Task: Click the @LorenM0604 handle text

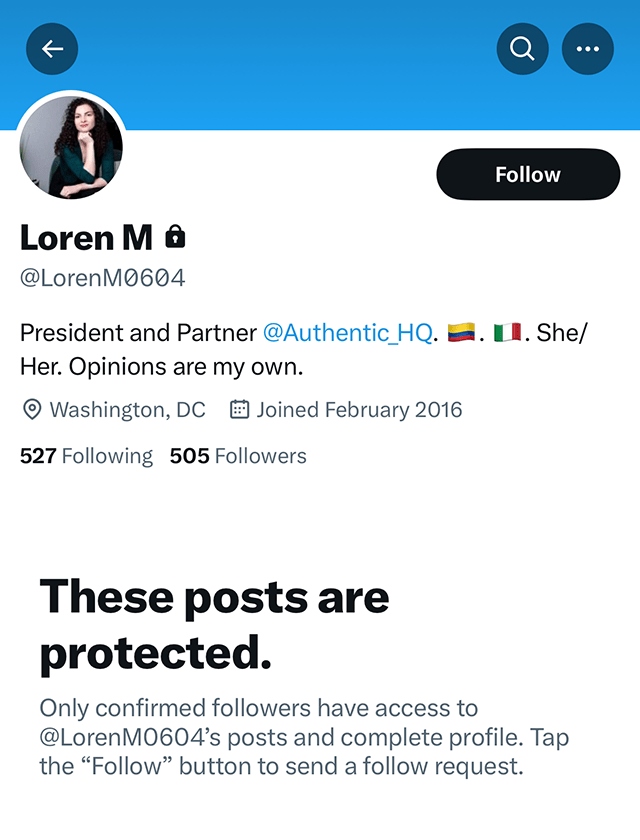Action: [102, 277]
